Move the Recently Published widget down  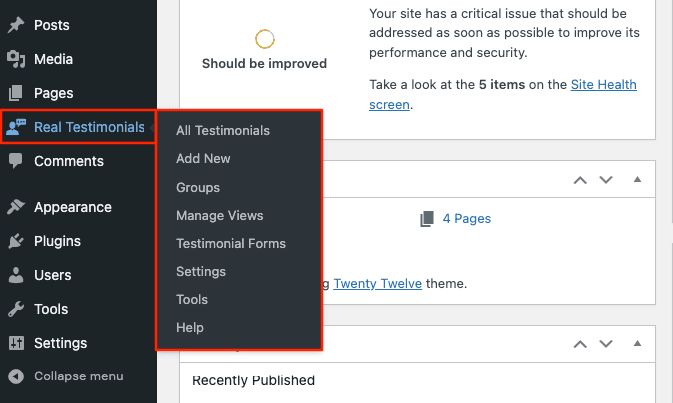click(x=606, y=344)
